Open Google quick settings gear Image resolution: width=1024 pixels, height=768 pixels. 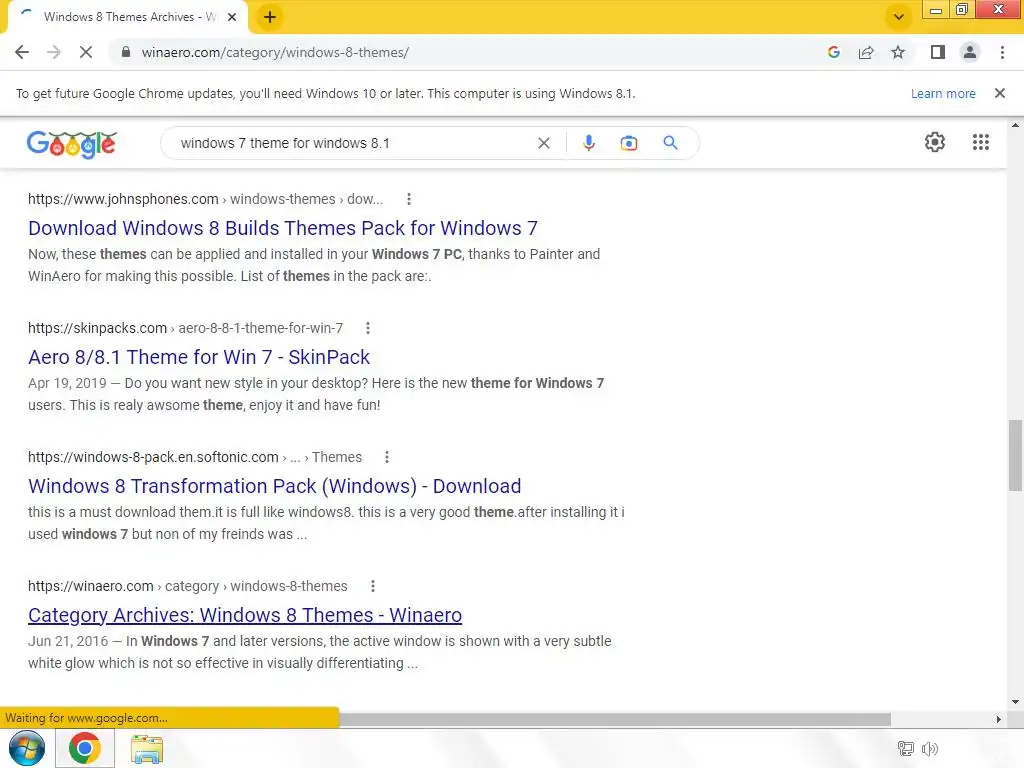pyautogui.click(x=935, y=142)
